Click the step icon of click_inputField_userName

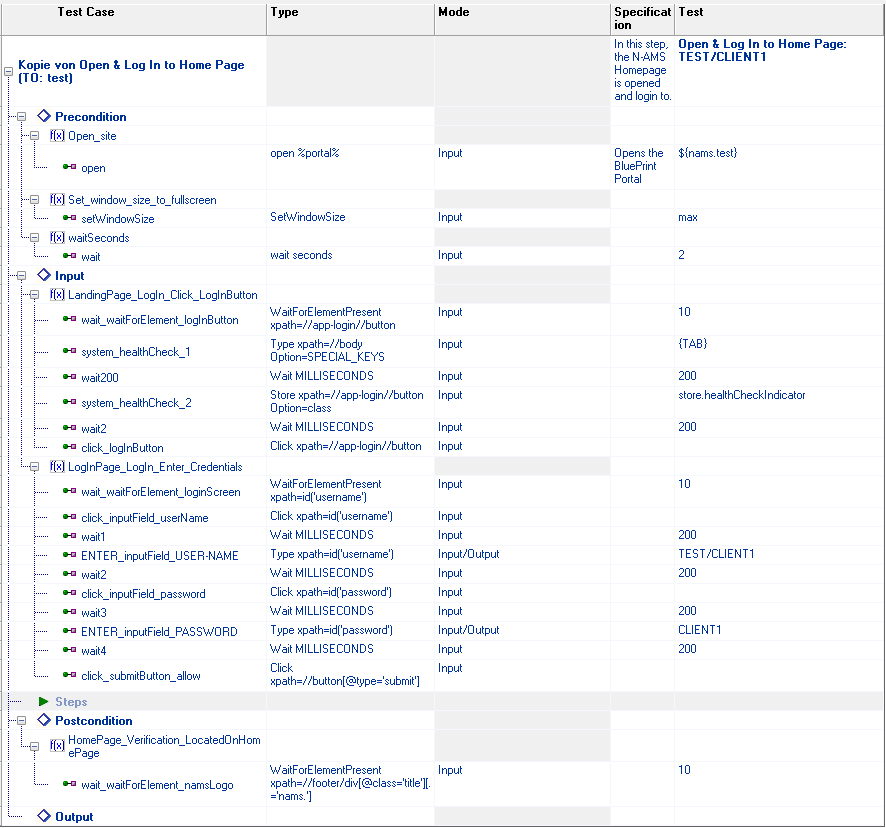point(70,517)
